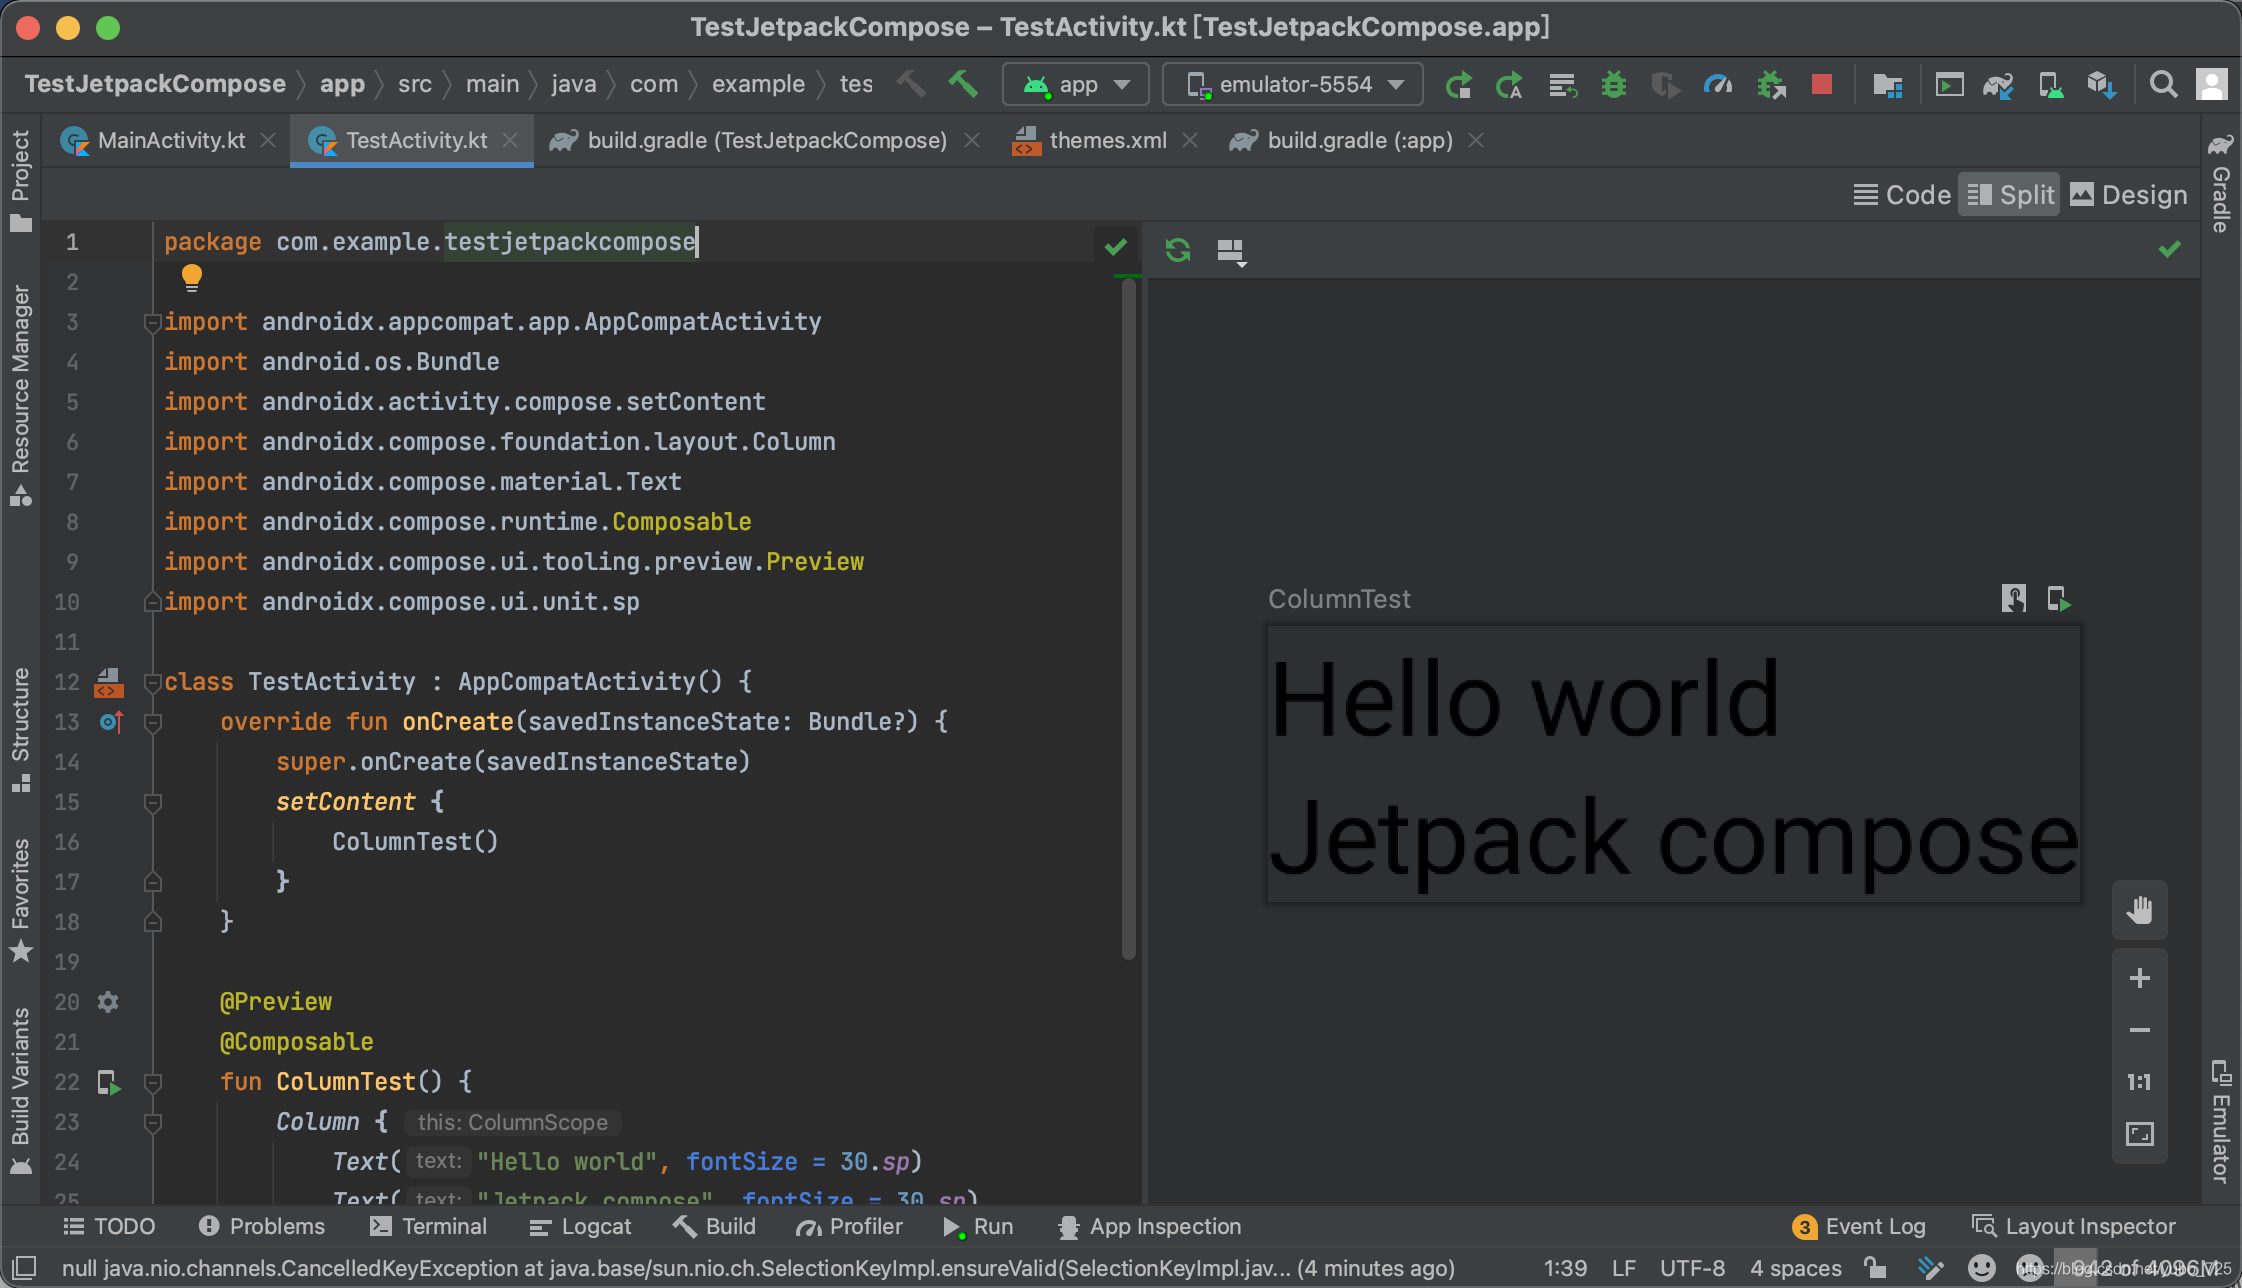Click the Apply Code Changes lines icon
This screenshot has height=1288, width=2242.
pyautogui.click(x=1562, y=85)
